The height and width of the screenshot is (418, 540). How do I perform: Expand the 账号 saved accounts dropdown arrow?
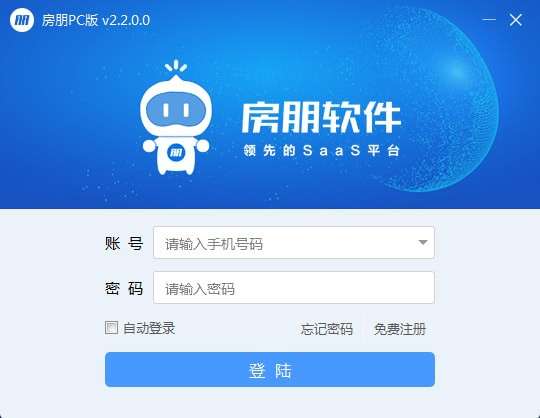[423, 242]
